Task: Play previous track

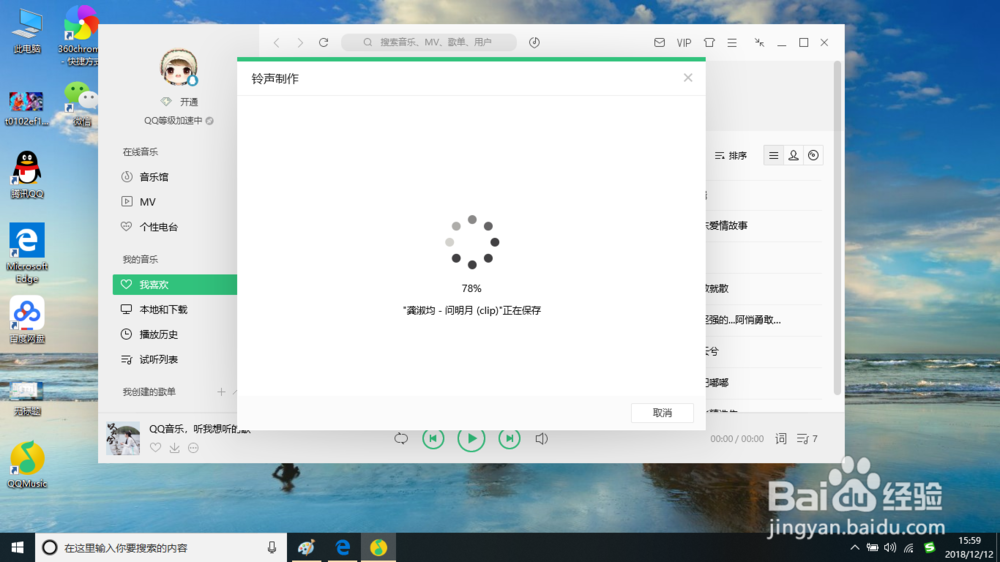Action: [x=433, y=439]
